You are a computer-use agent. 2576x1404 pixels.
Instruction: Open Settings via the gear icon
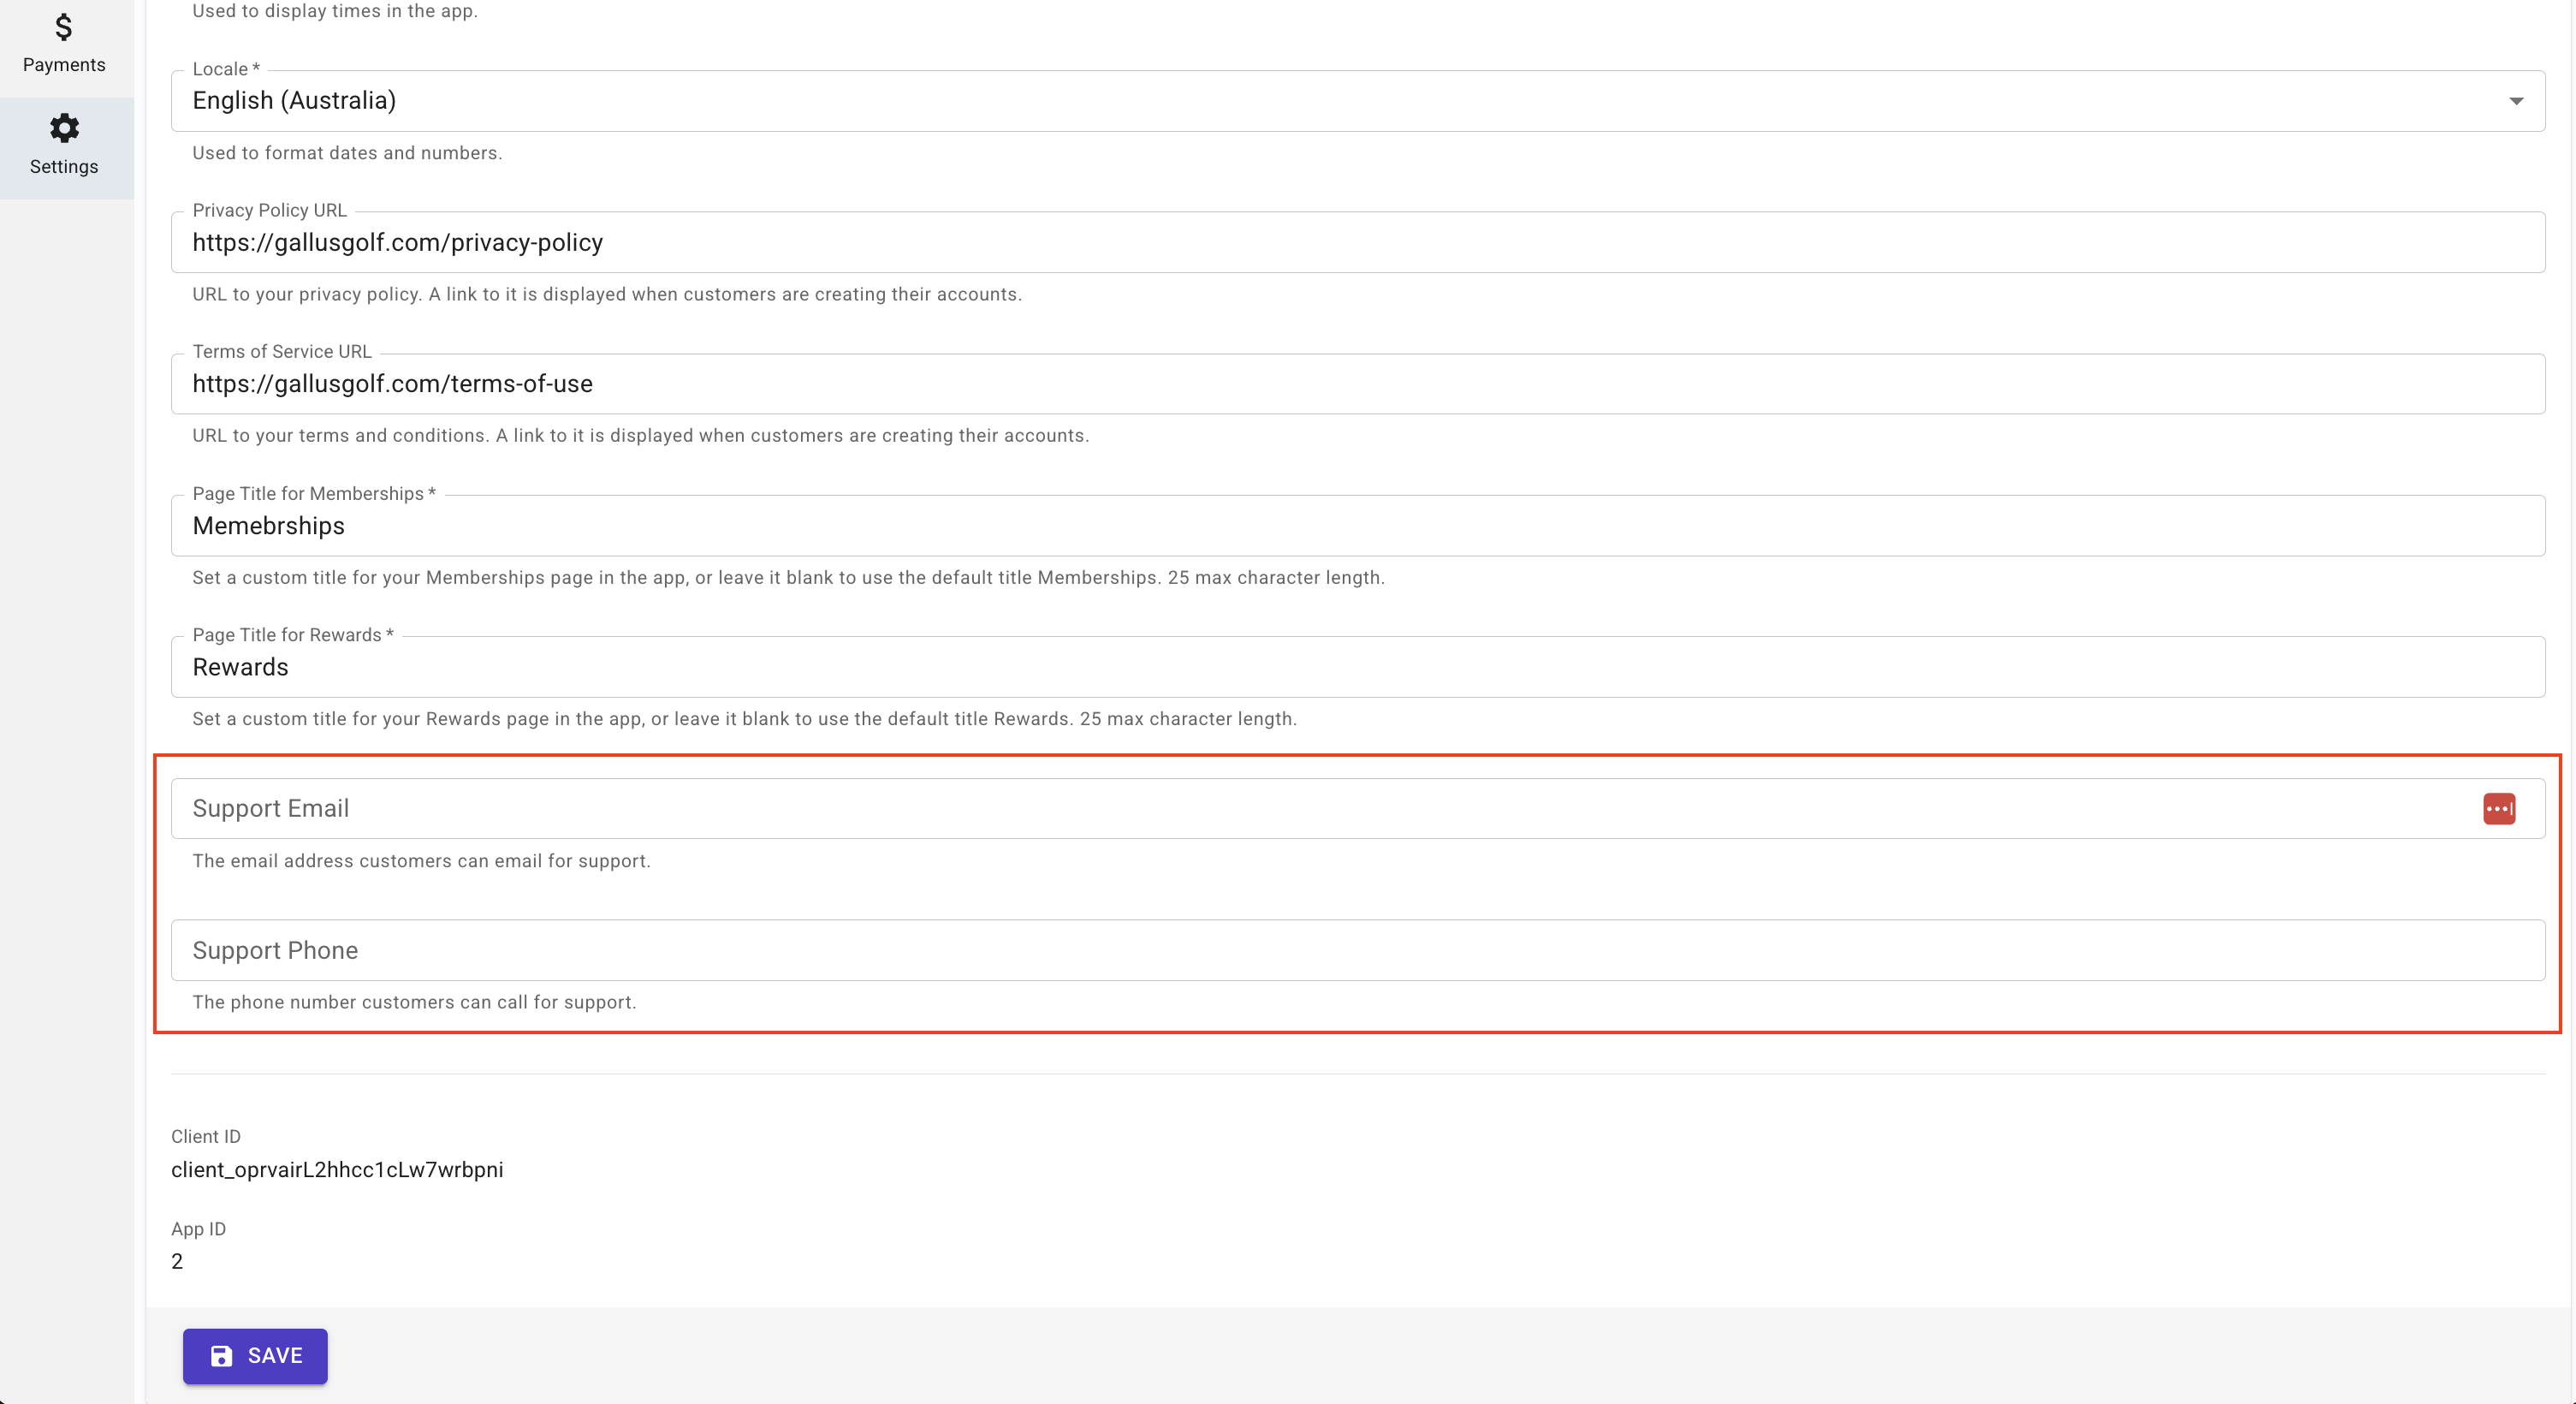64,128
